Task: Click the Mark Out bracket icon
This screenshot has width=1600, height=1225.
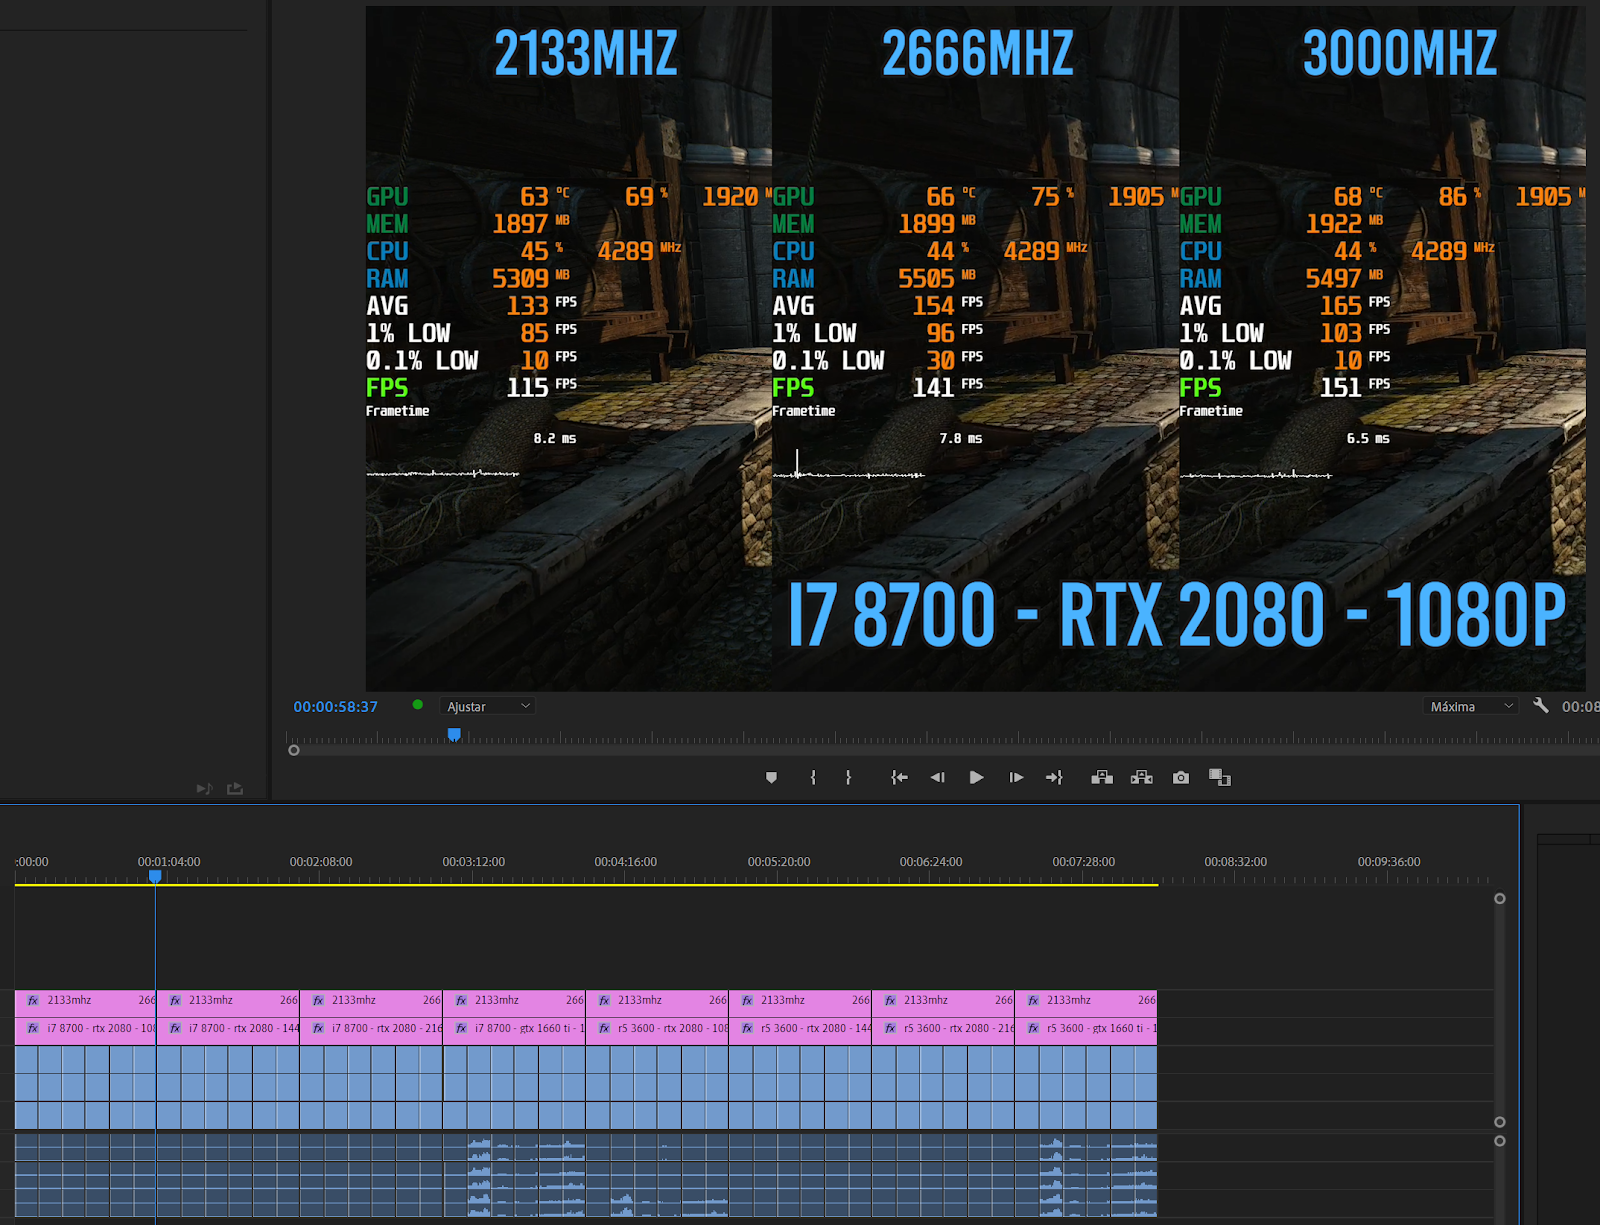Action: click(x=848, y=777)
